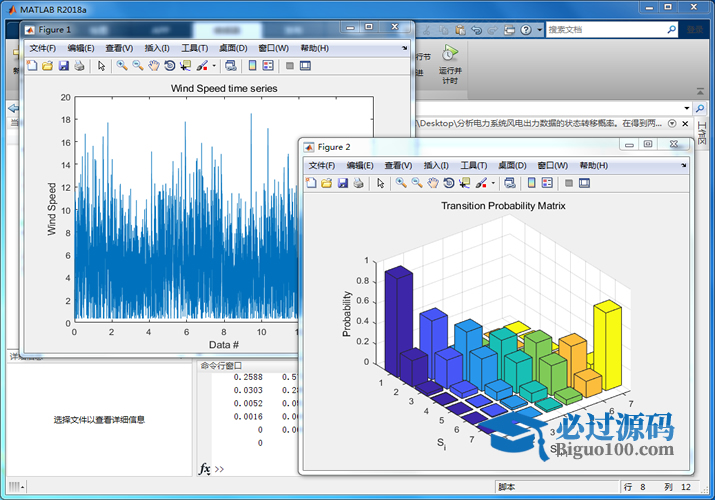715x500 pixels.
Task: Open the current folder path dropdown arrow
Action: [686, 107]
